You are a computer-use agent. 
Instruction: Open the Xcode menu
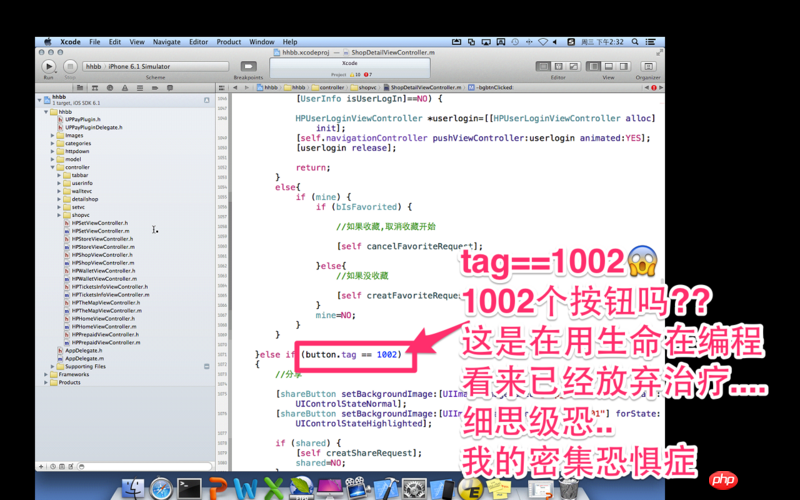click(70, 42)
